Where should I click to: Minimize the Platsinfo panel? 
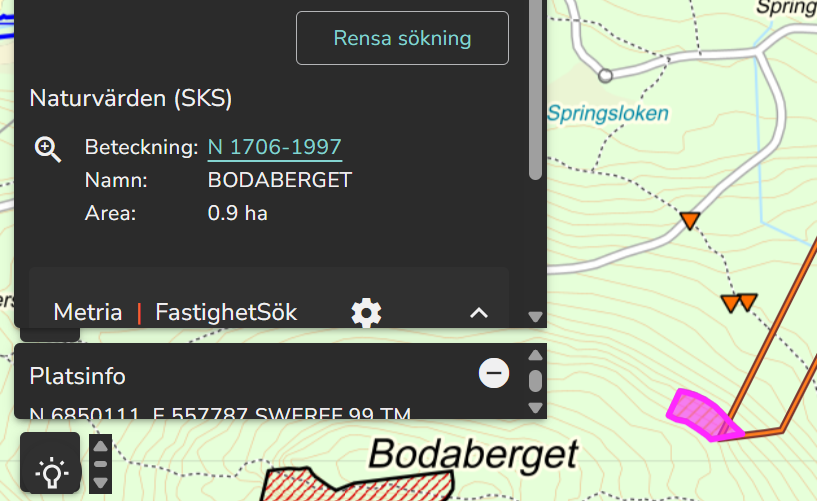tap(493, 373)
